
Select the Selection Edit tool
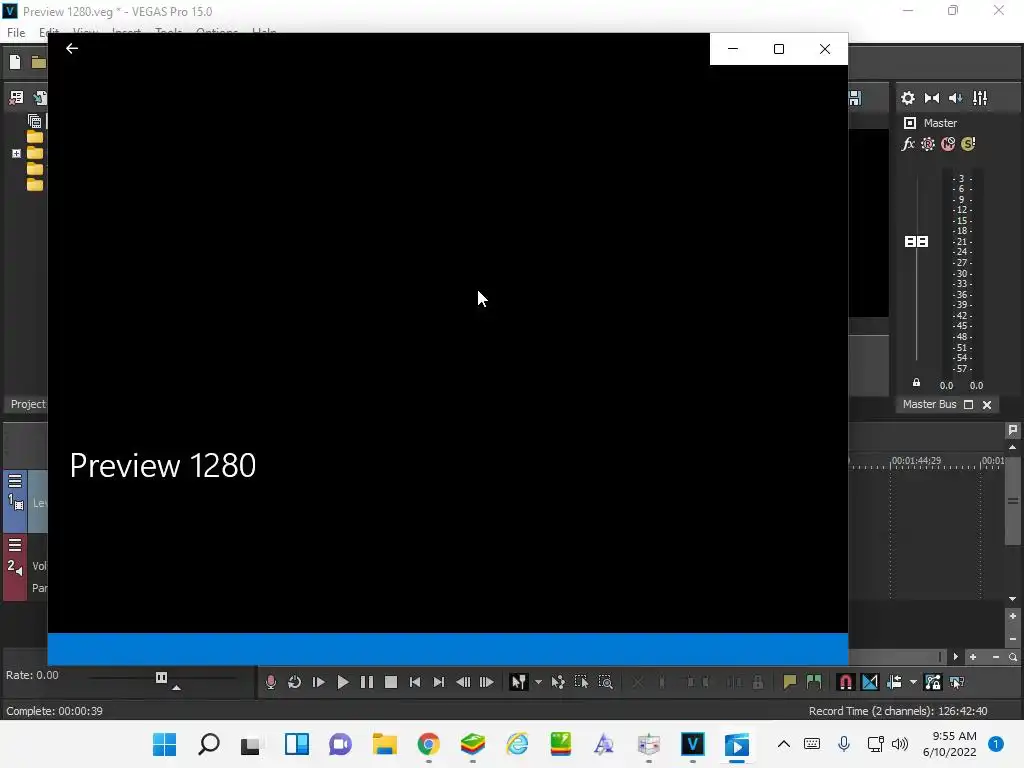[581, 682]
